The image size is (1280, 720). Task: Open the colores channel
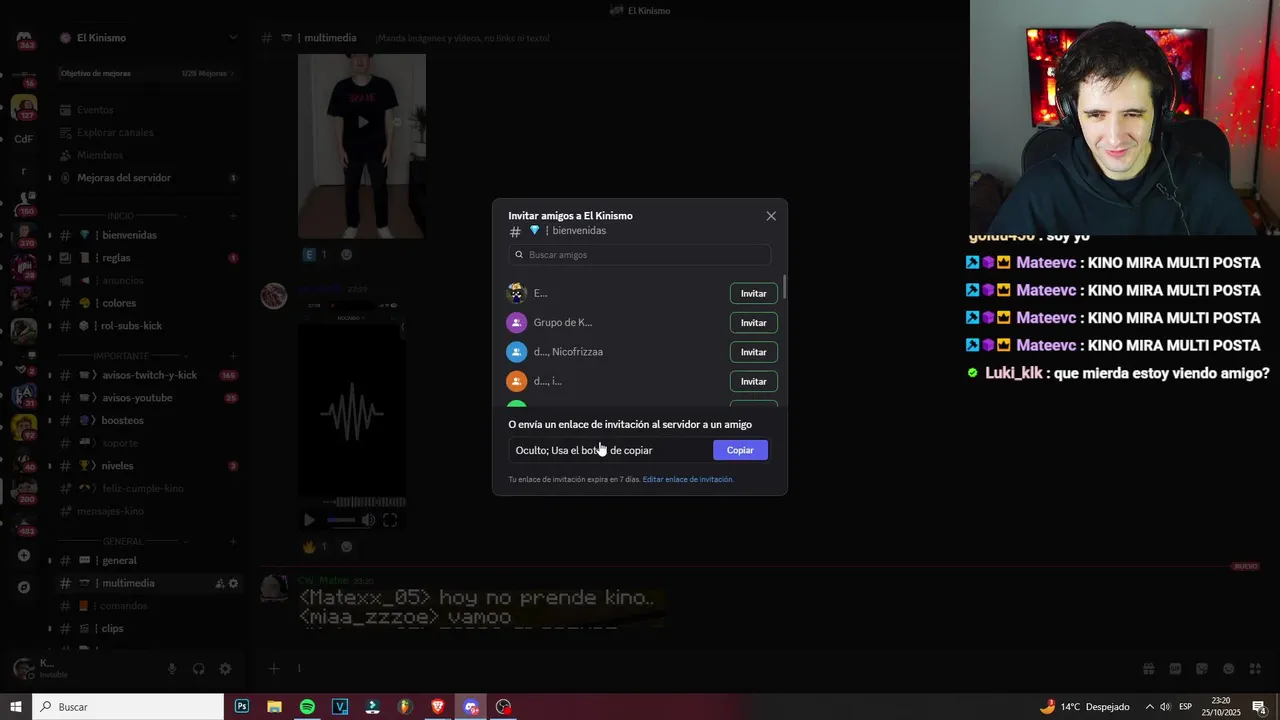click(x=148, y=303)
